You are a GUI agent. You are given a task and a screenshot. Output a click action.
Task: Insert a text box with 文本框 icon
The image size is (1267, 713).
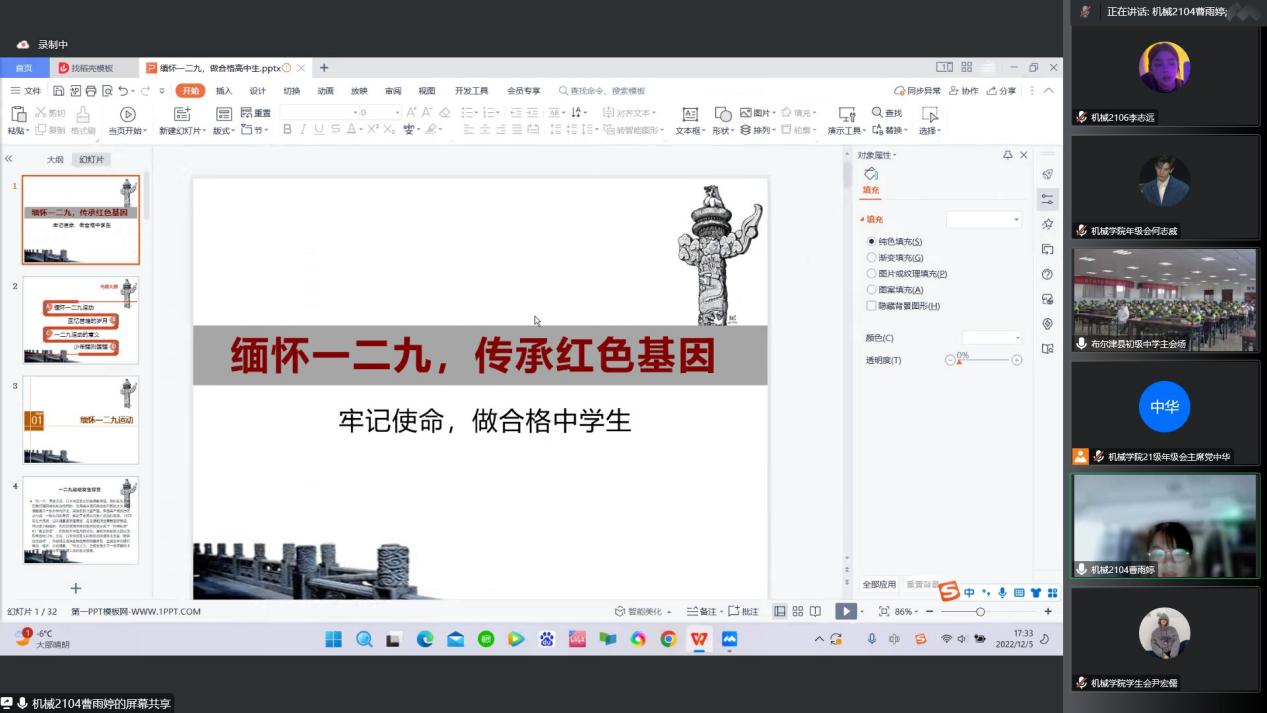point(689,114)
